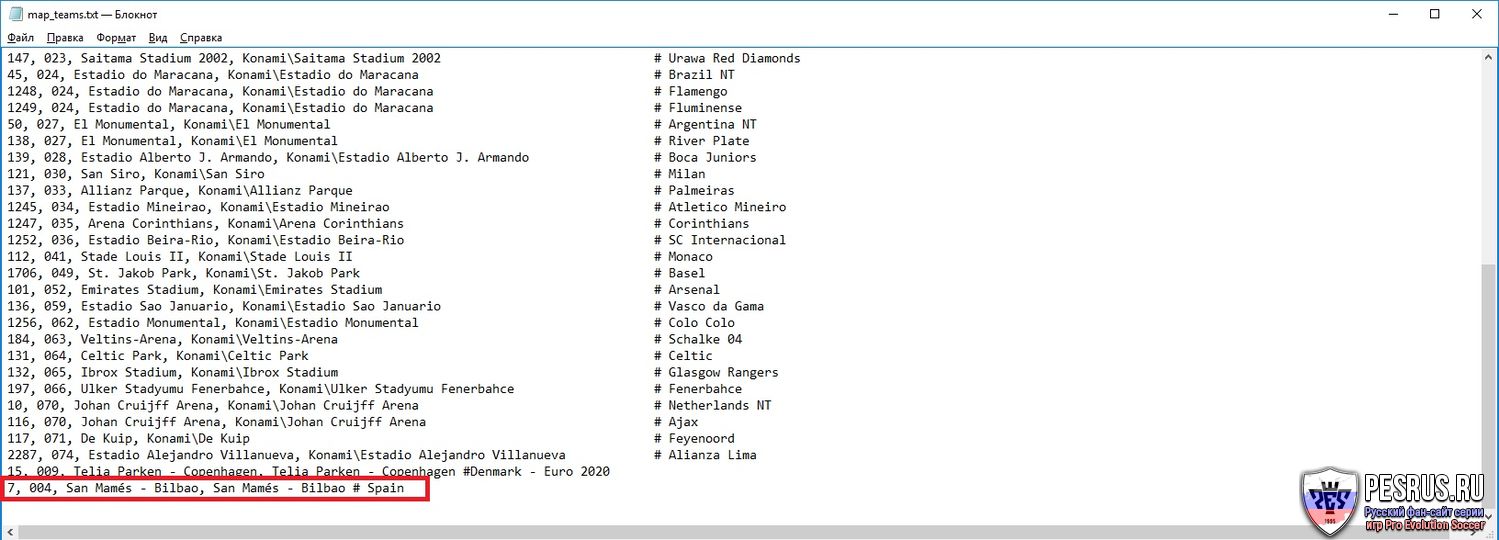
Task: Click the comment '# Schalke 04'
Action: 698,339
